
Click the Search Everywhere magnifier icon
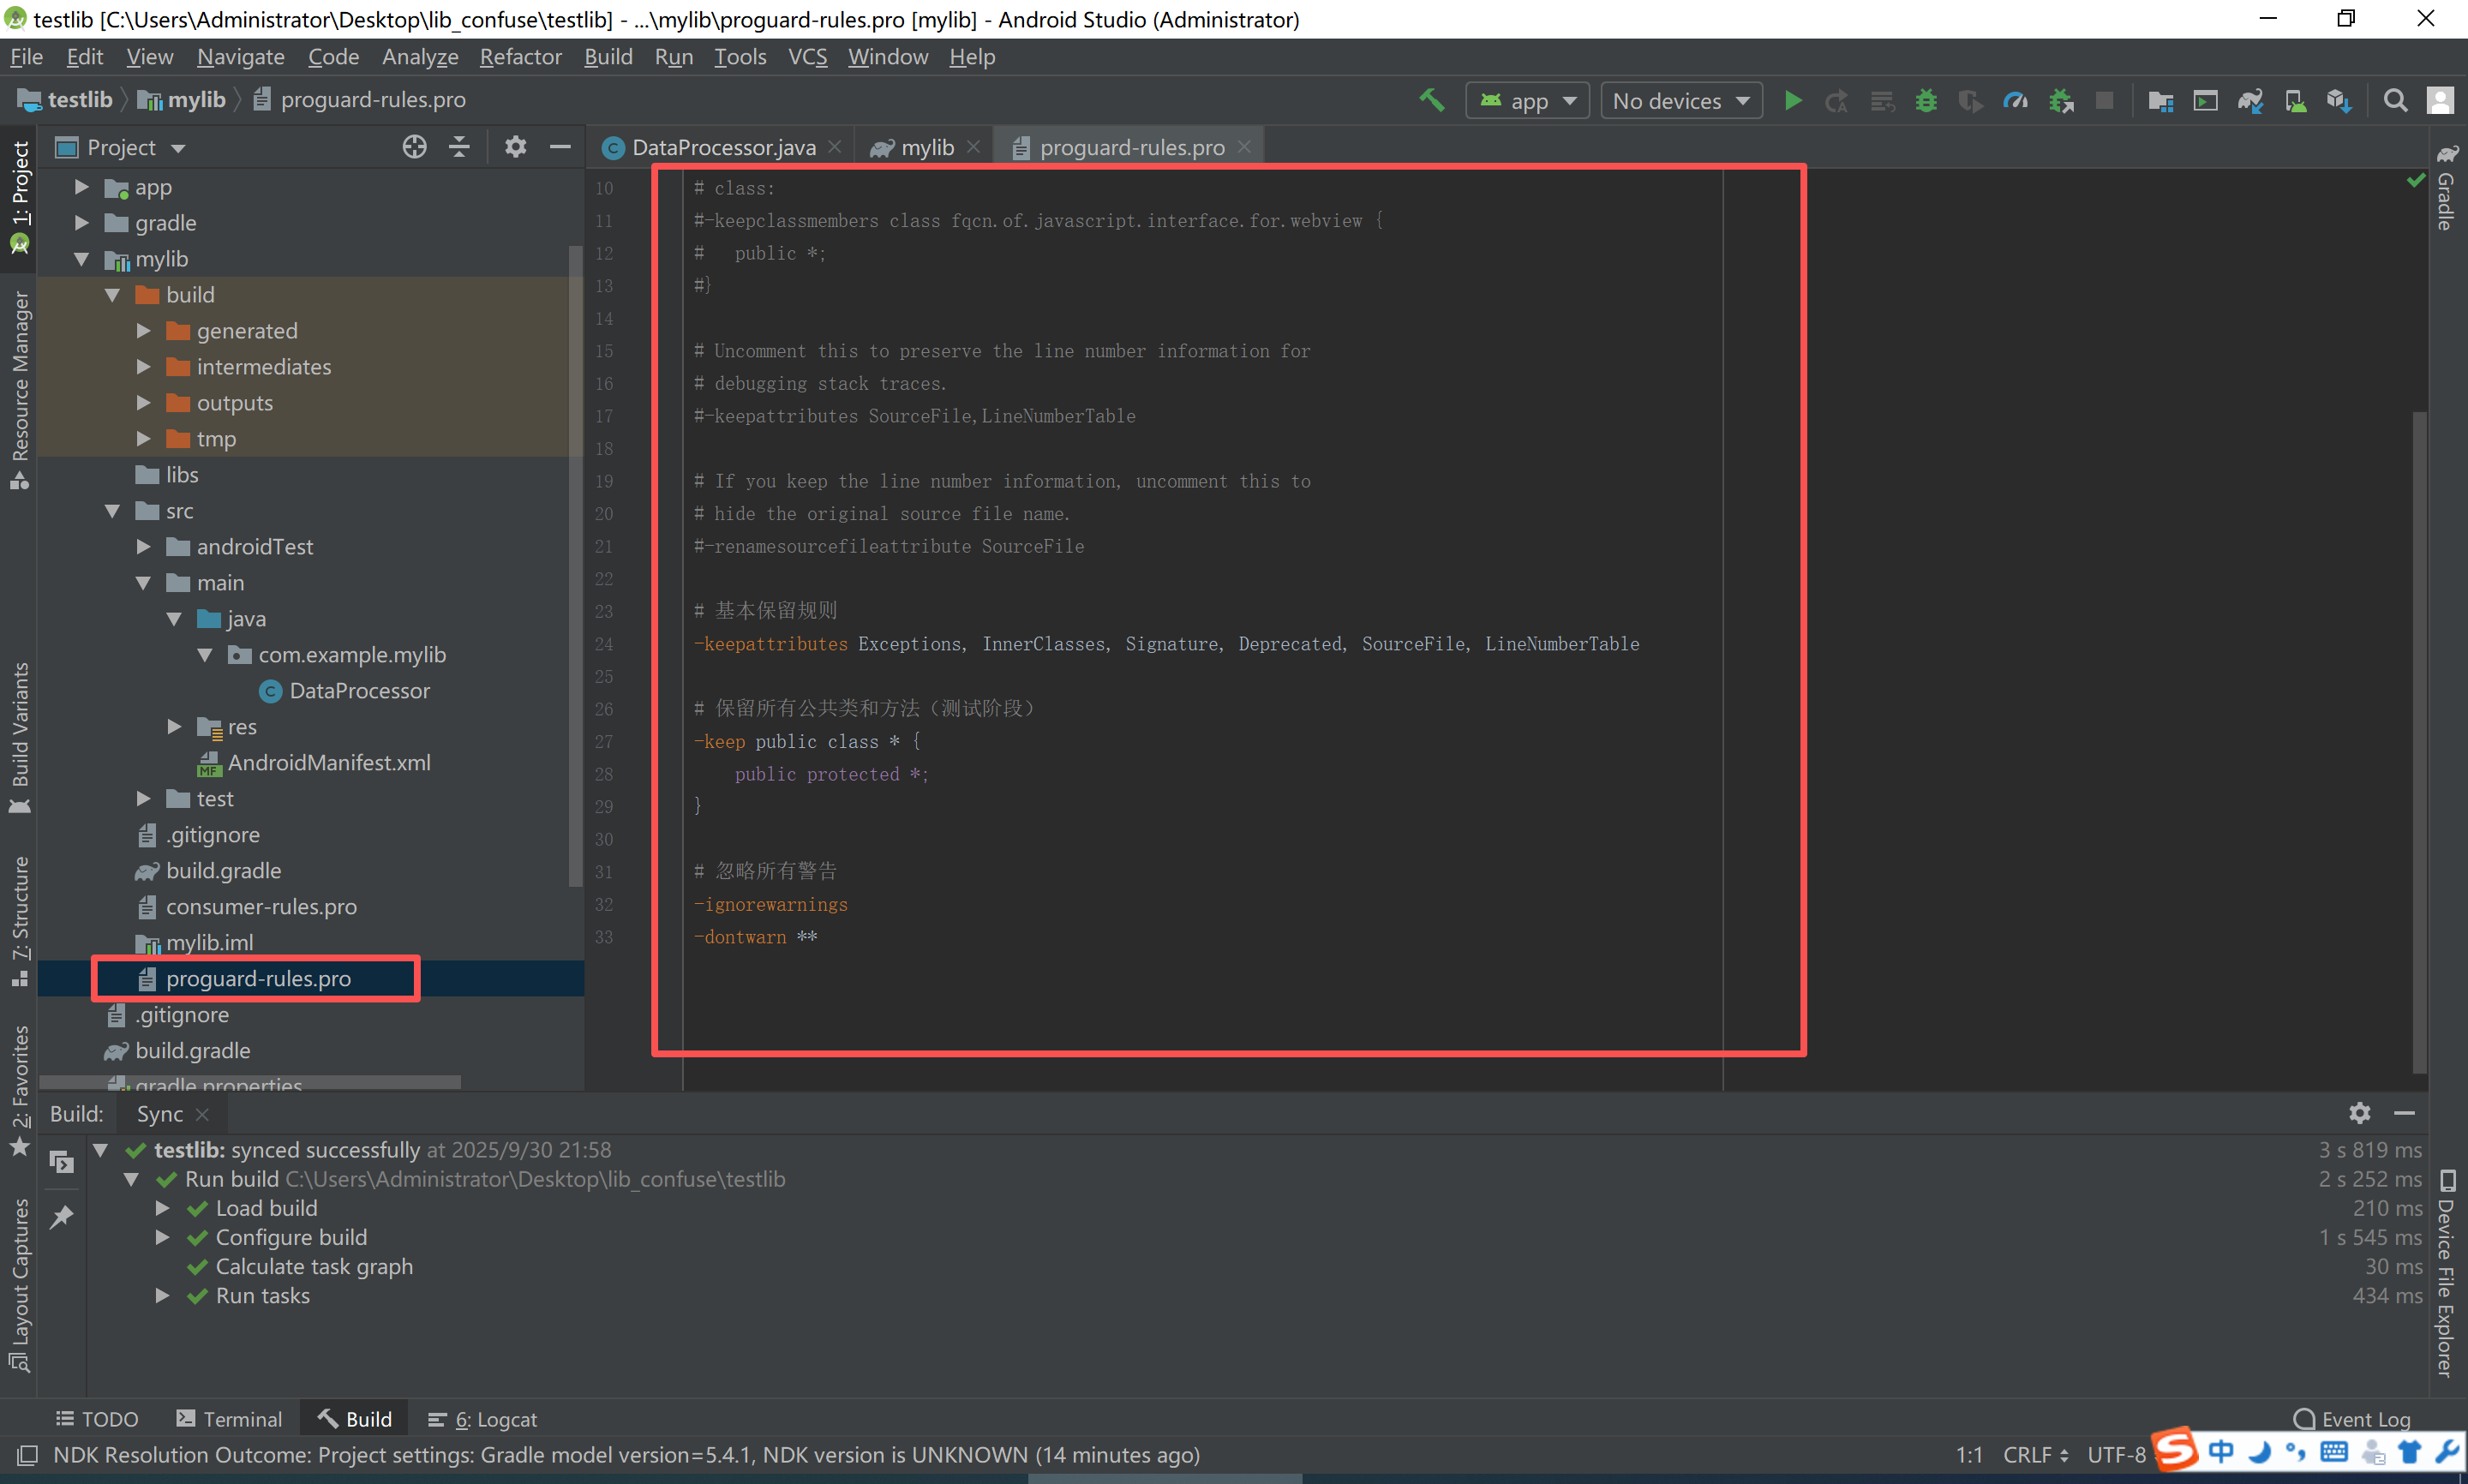[2395, 101]
